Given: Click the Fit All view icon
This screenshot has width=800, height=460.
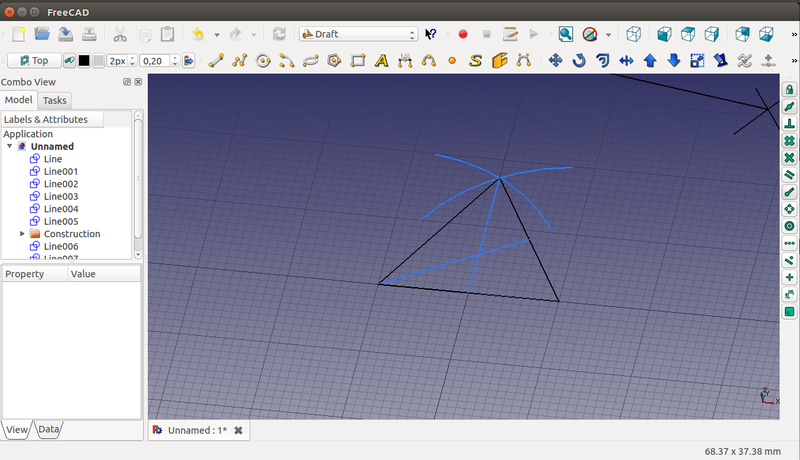Looking at the screenshot, I should click(x=566, y=34).
